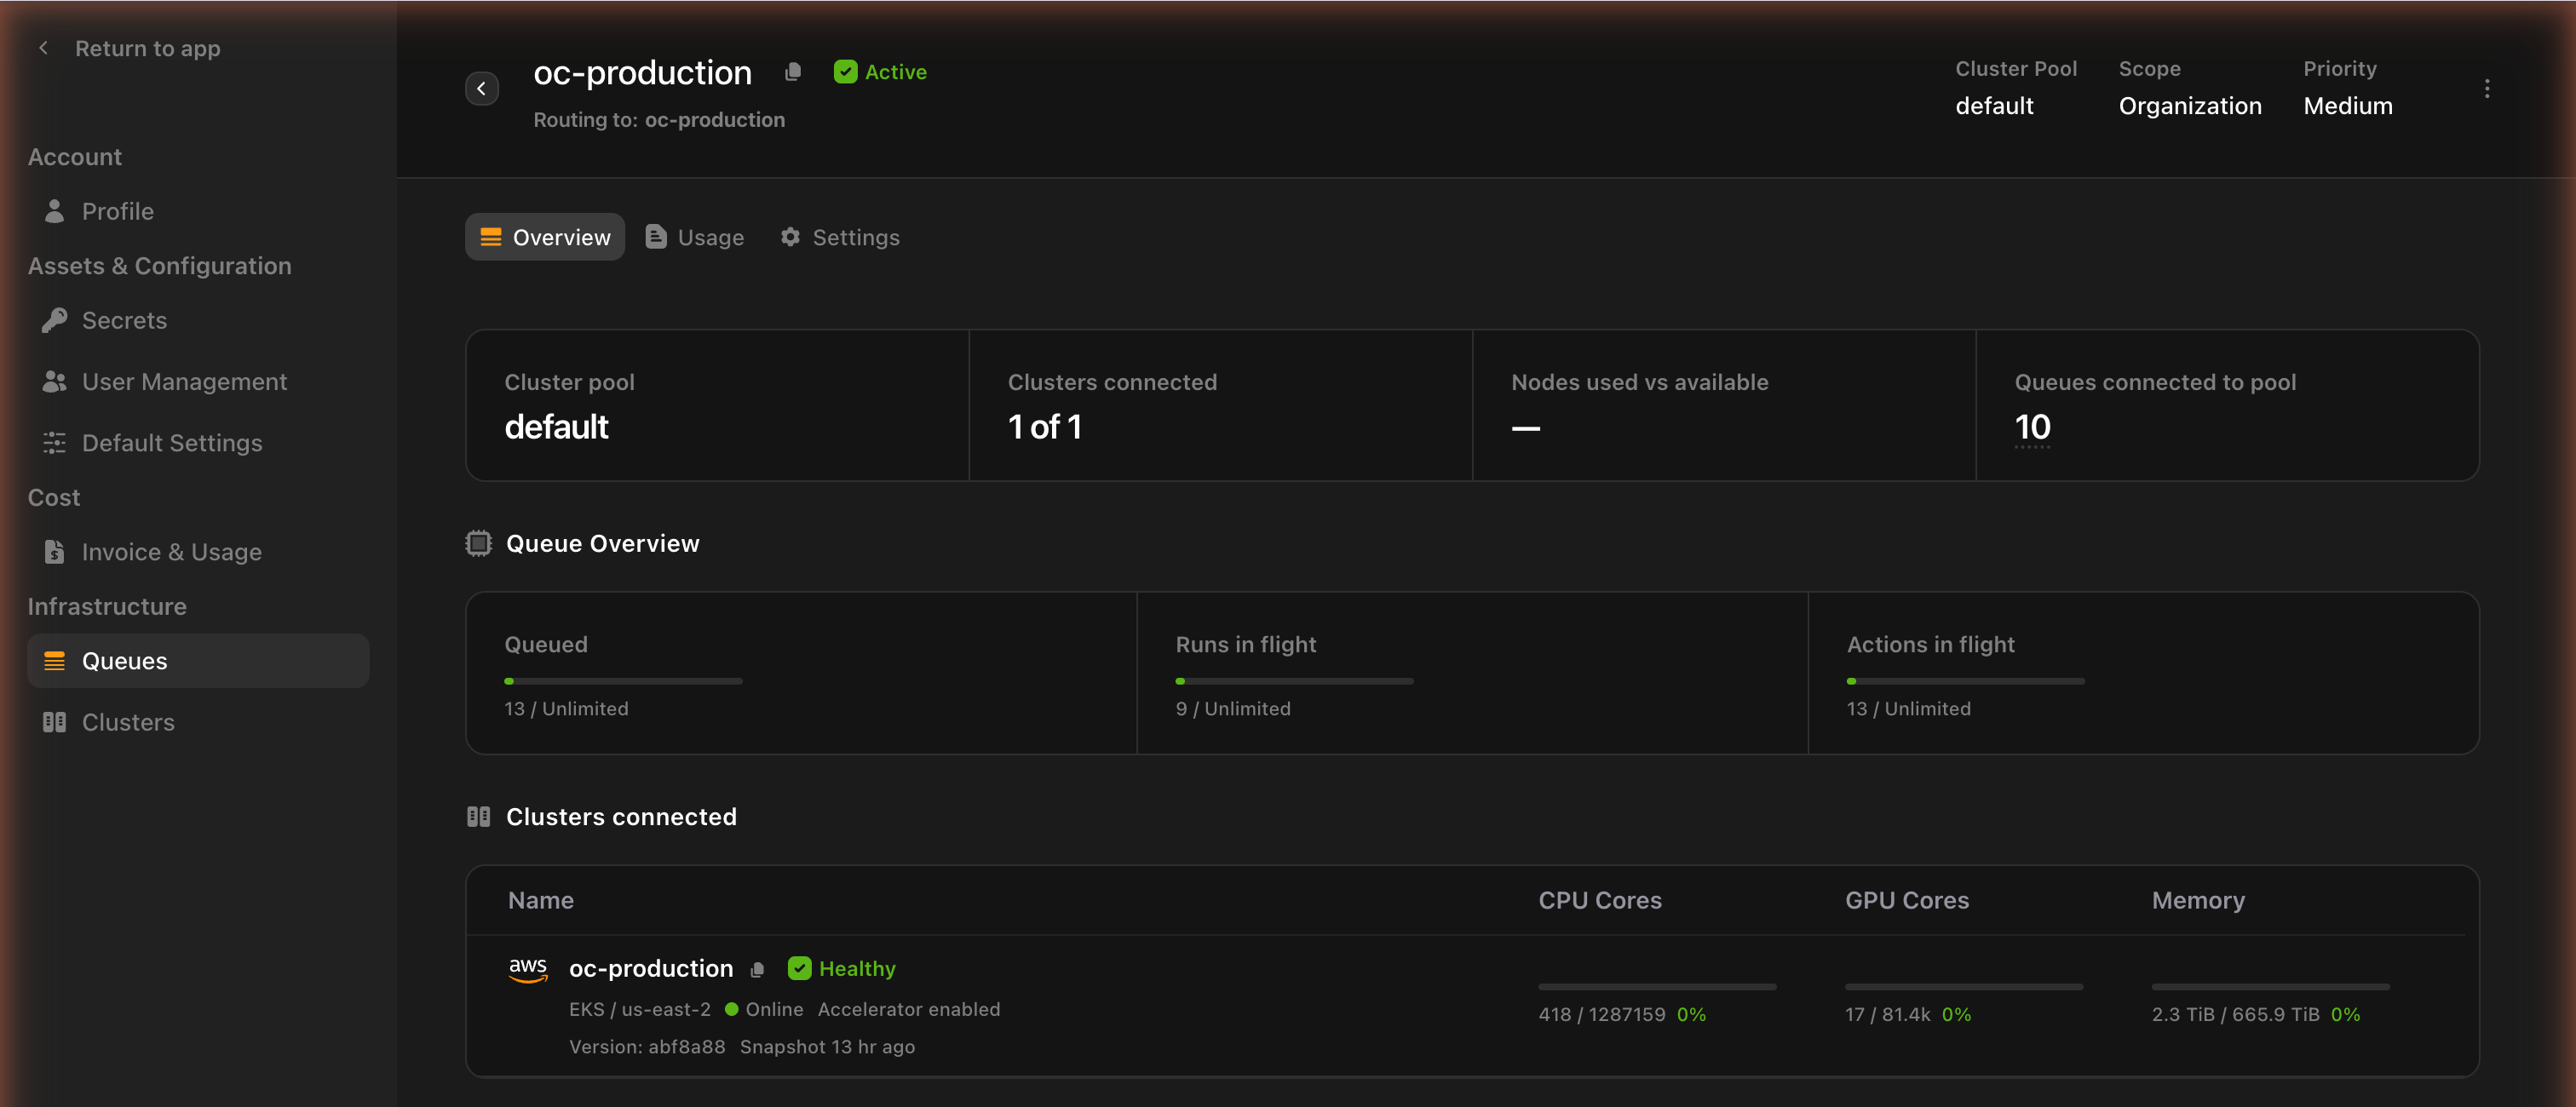Click the Actions in flight progress bar
The width and height of the screenshot is (2576, 1107).
[x=1965, y=681]
